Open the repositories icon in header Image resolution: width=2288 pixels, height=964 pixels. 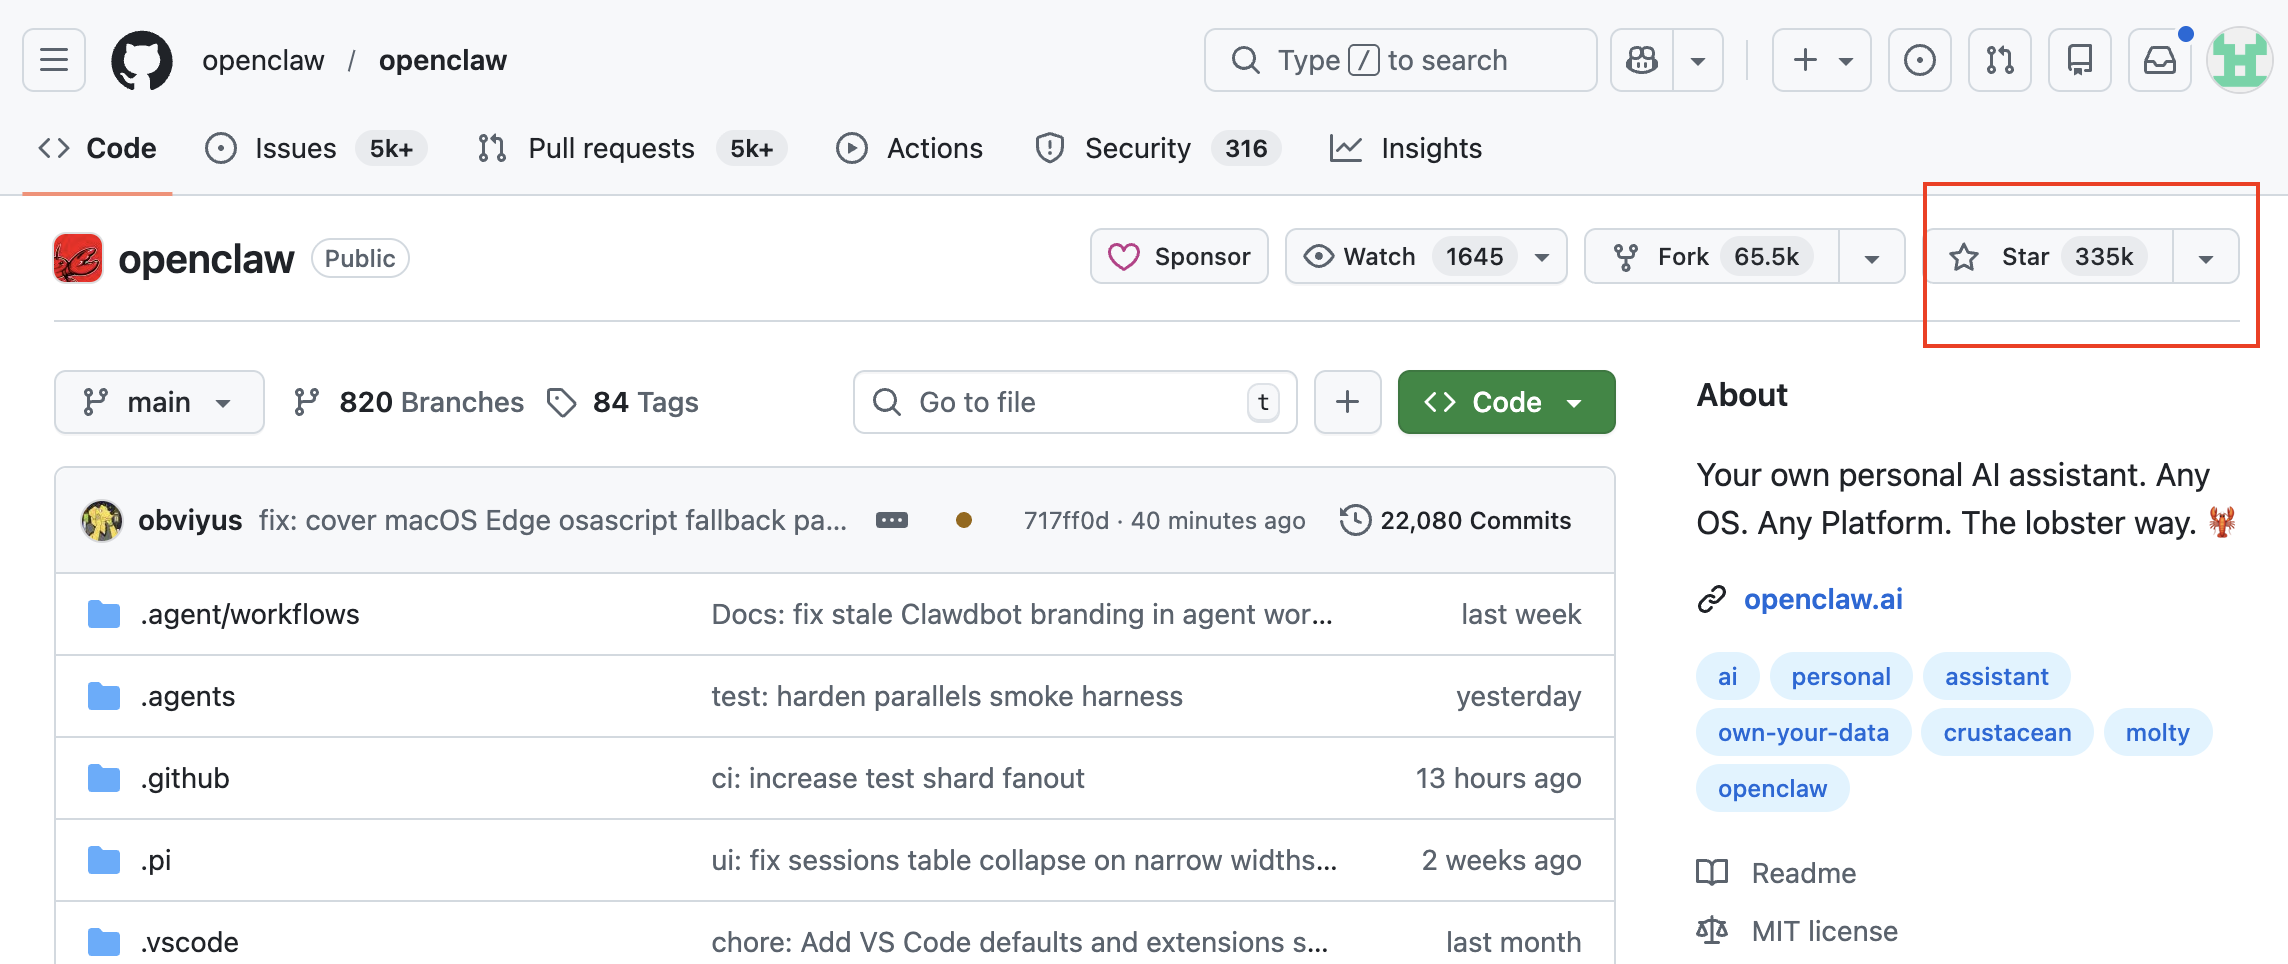(x=2079, y=60)
